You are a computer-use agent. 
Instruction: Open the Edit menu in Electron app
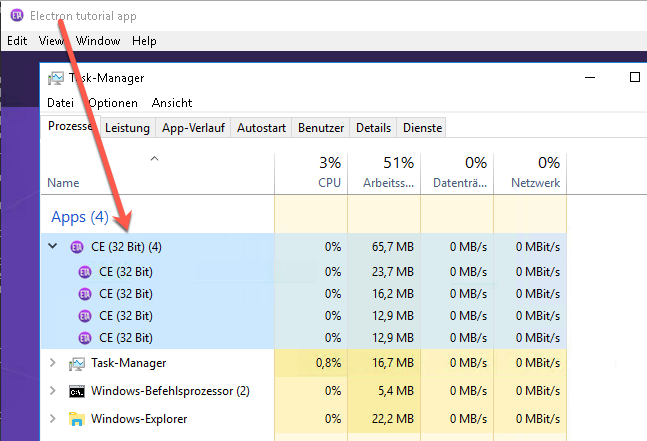click(x=17, y=41)
